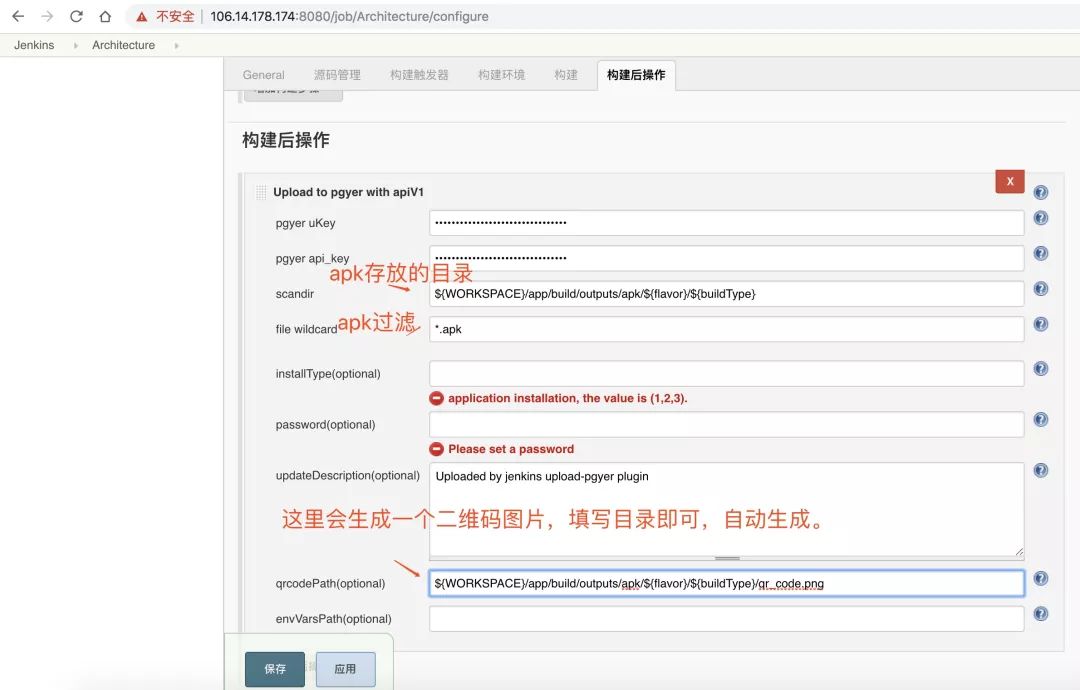Screen dimensions: 1080x690
Task: Open help icon for pgyer api_key
Action: click(1041, 253)
